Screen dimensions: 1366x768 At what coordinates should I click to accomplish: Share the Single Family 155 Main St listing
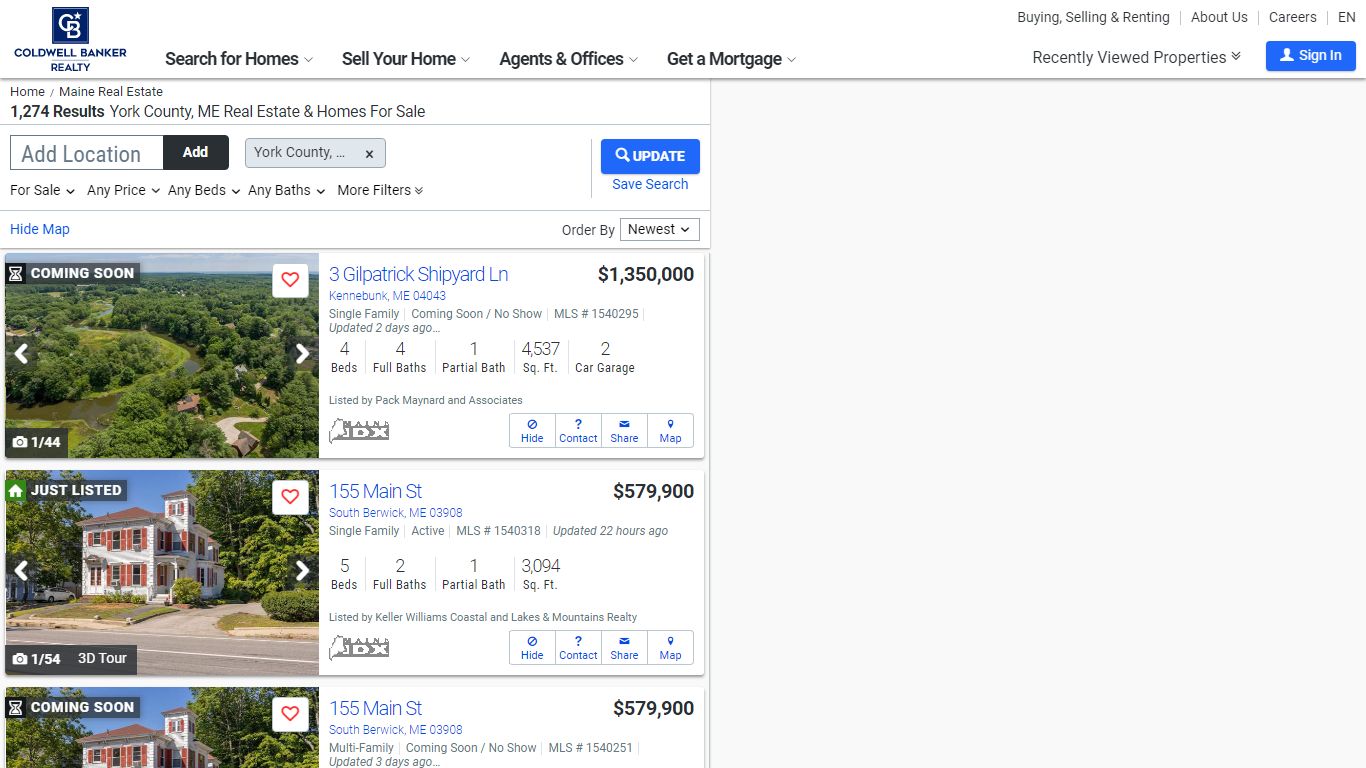tap(624, 648)
